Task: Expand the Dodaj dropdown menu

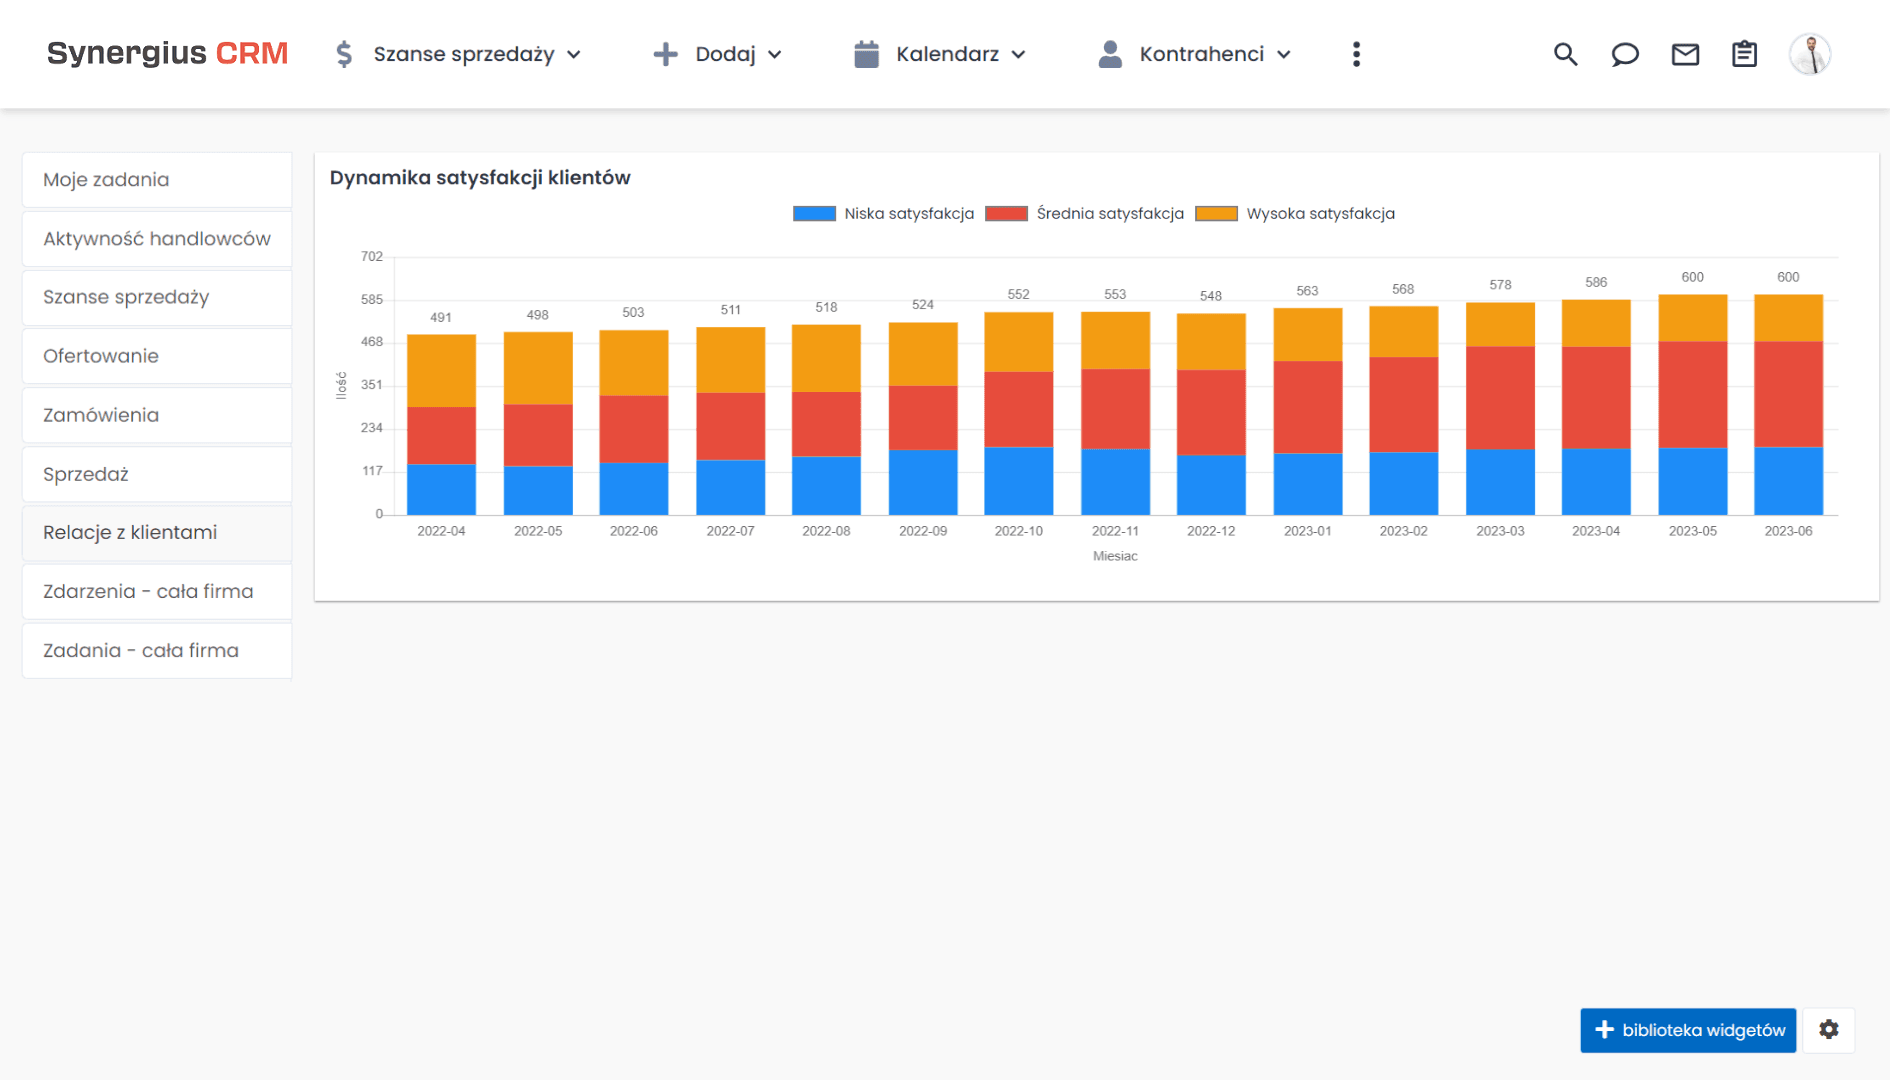Action: 717,54
